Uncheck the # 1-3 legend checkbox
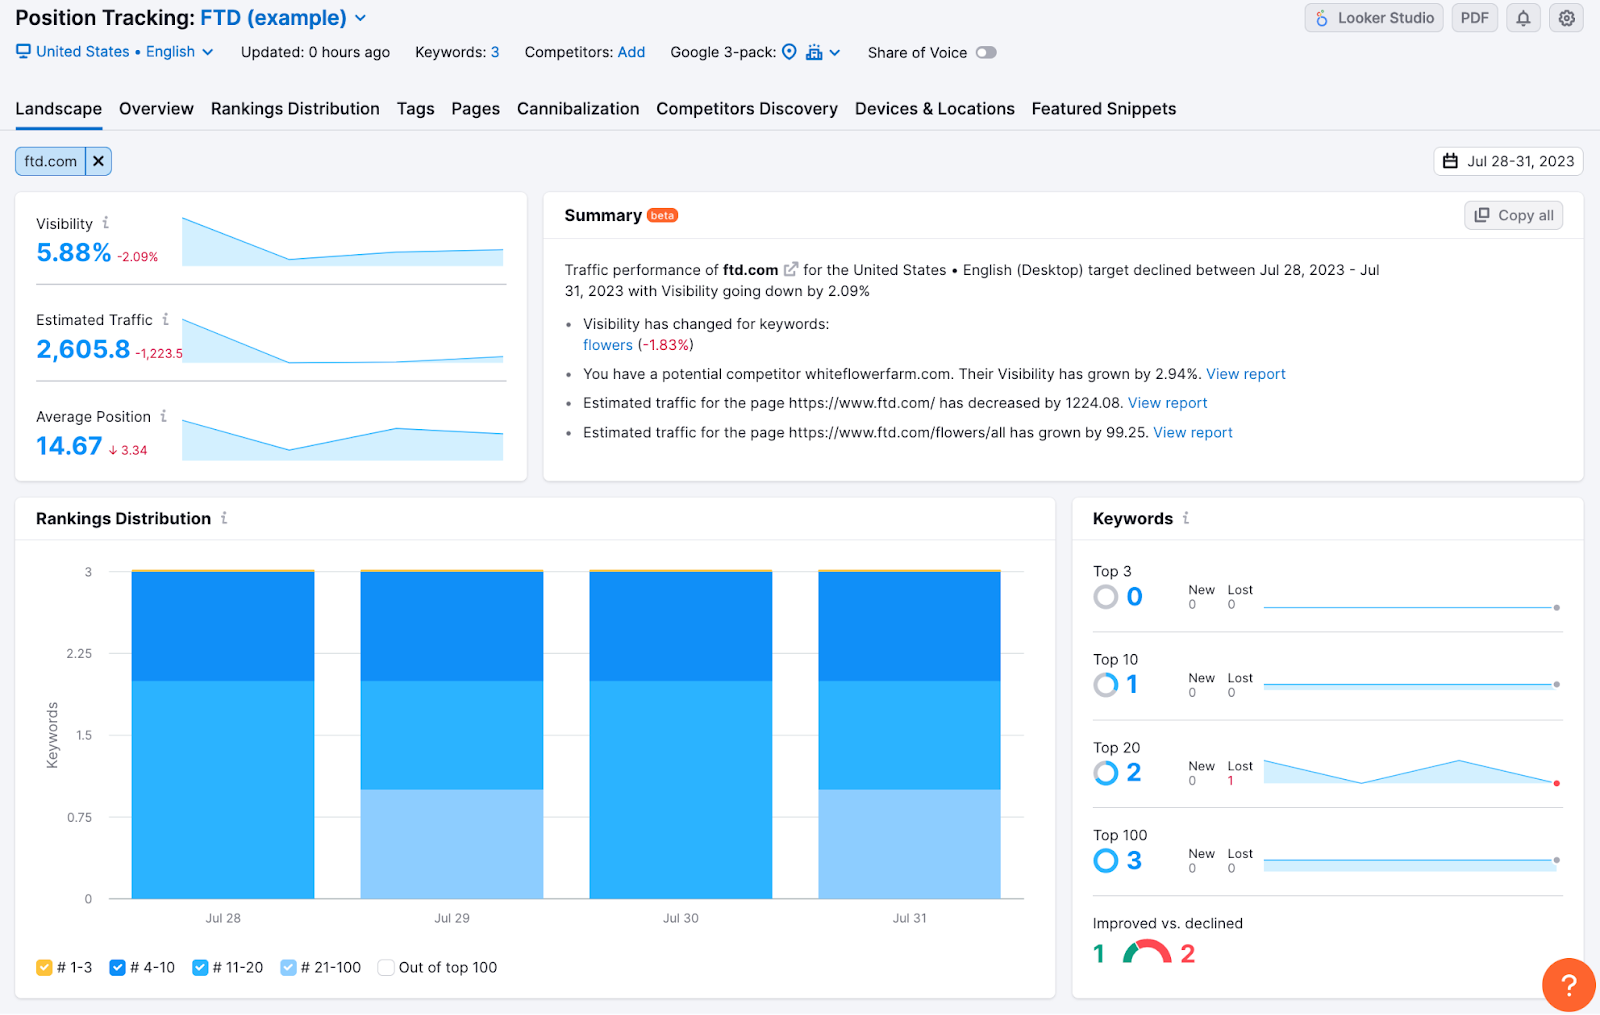The image size is (1600, 1015). (44, 967)
